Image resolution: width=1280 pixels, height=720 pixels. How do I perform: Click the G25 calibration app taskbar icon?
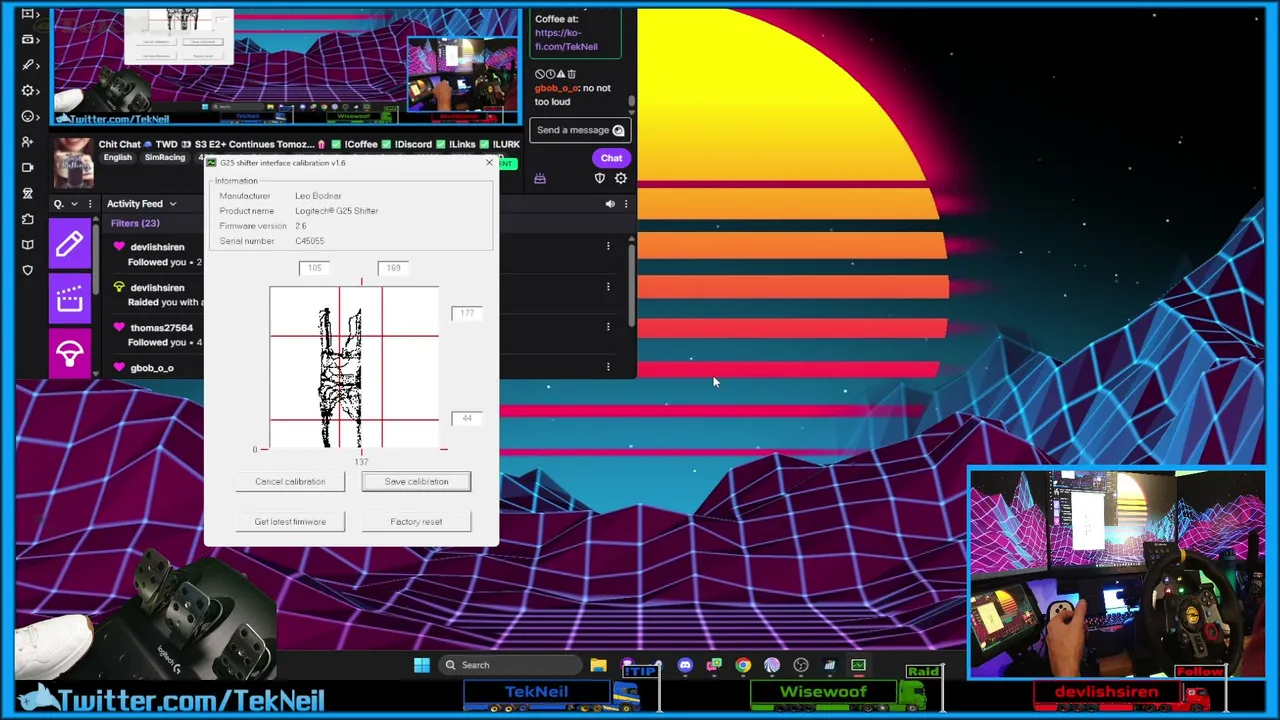point(859,665)
